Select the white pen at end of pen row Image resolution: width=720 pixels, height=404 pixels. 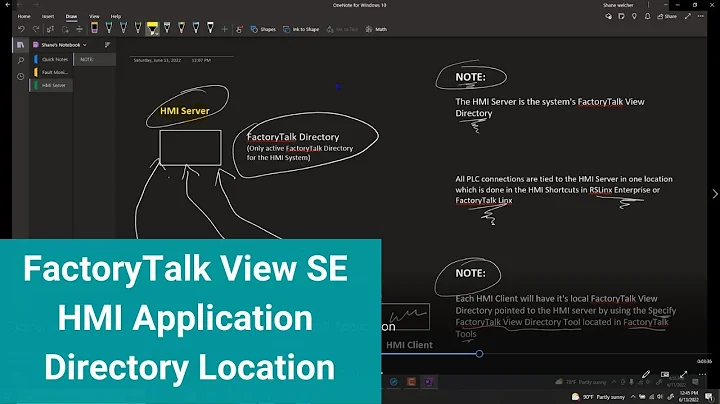[210, 28]
